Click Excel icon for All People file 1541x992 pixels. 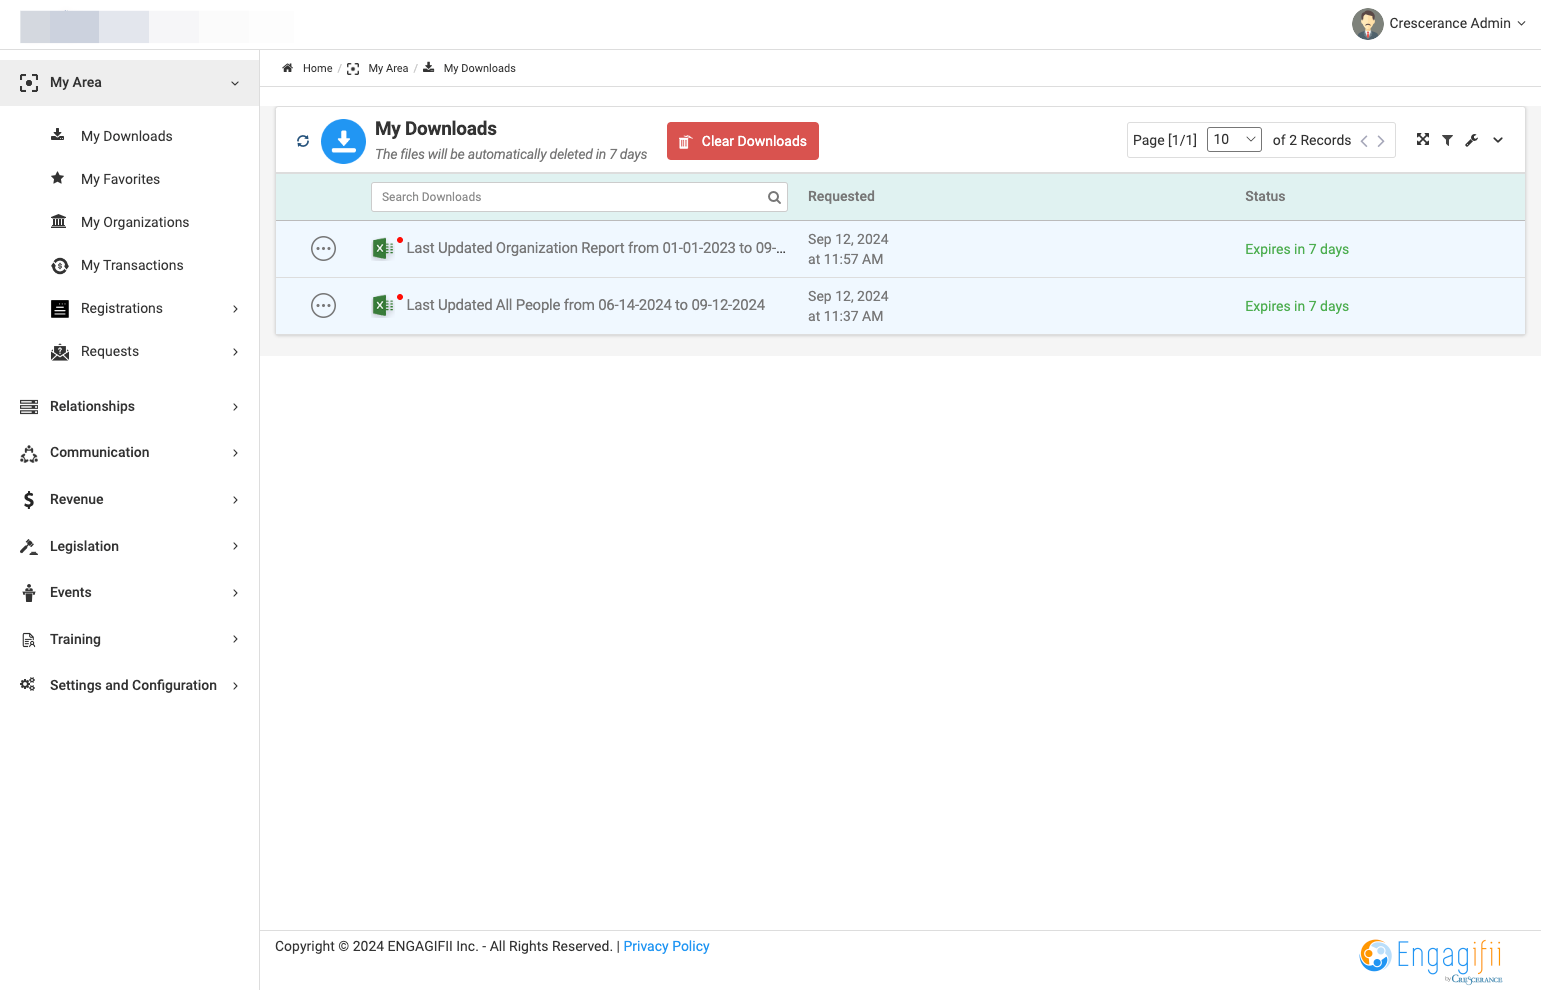coord(382,306)
